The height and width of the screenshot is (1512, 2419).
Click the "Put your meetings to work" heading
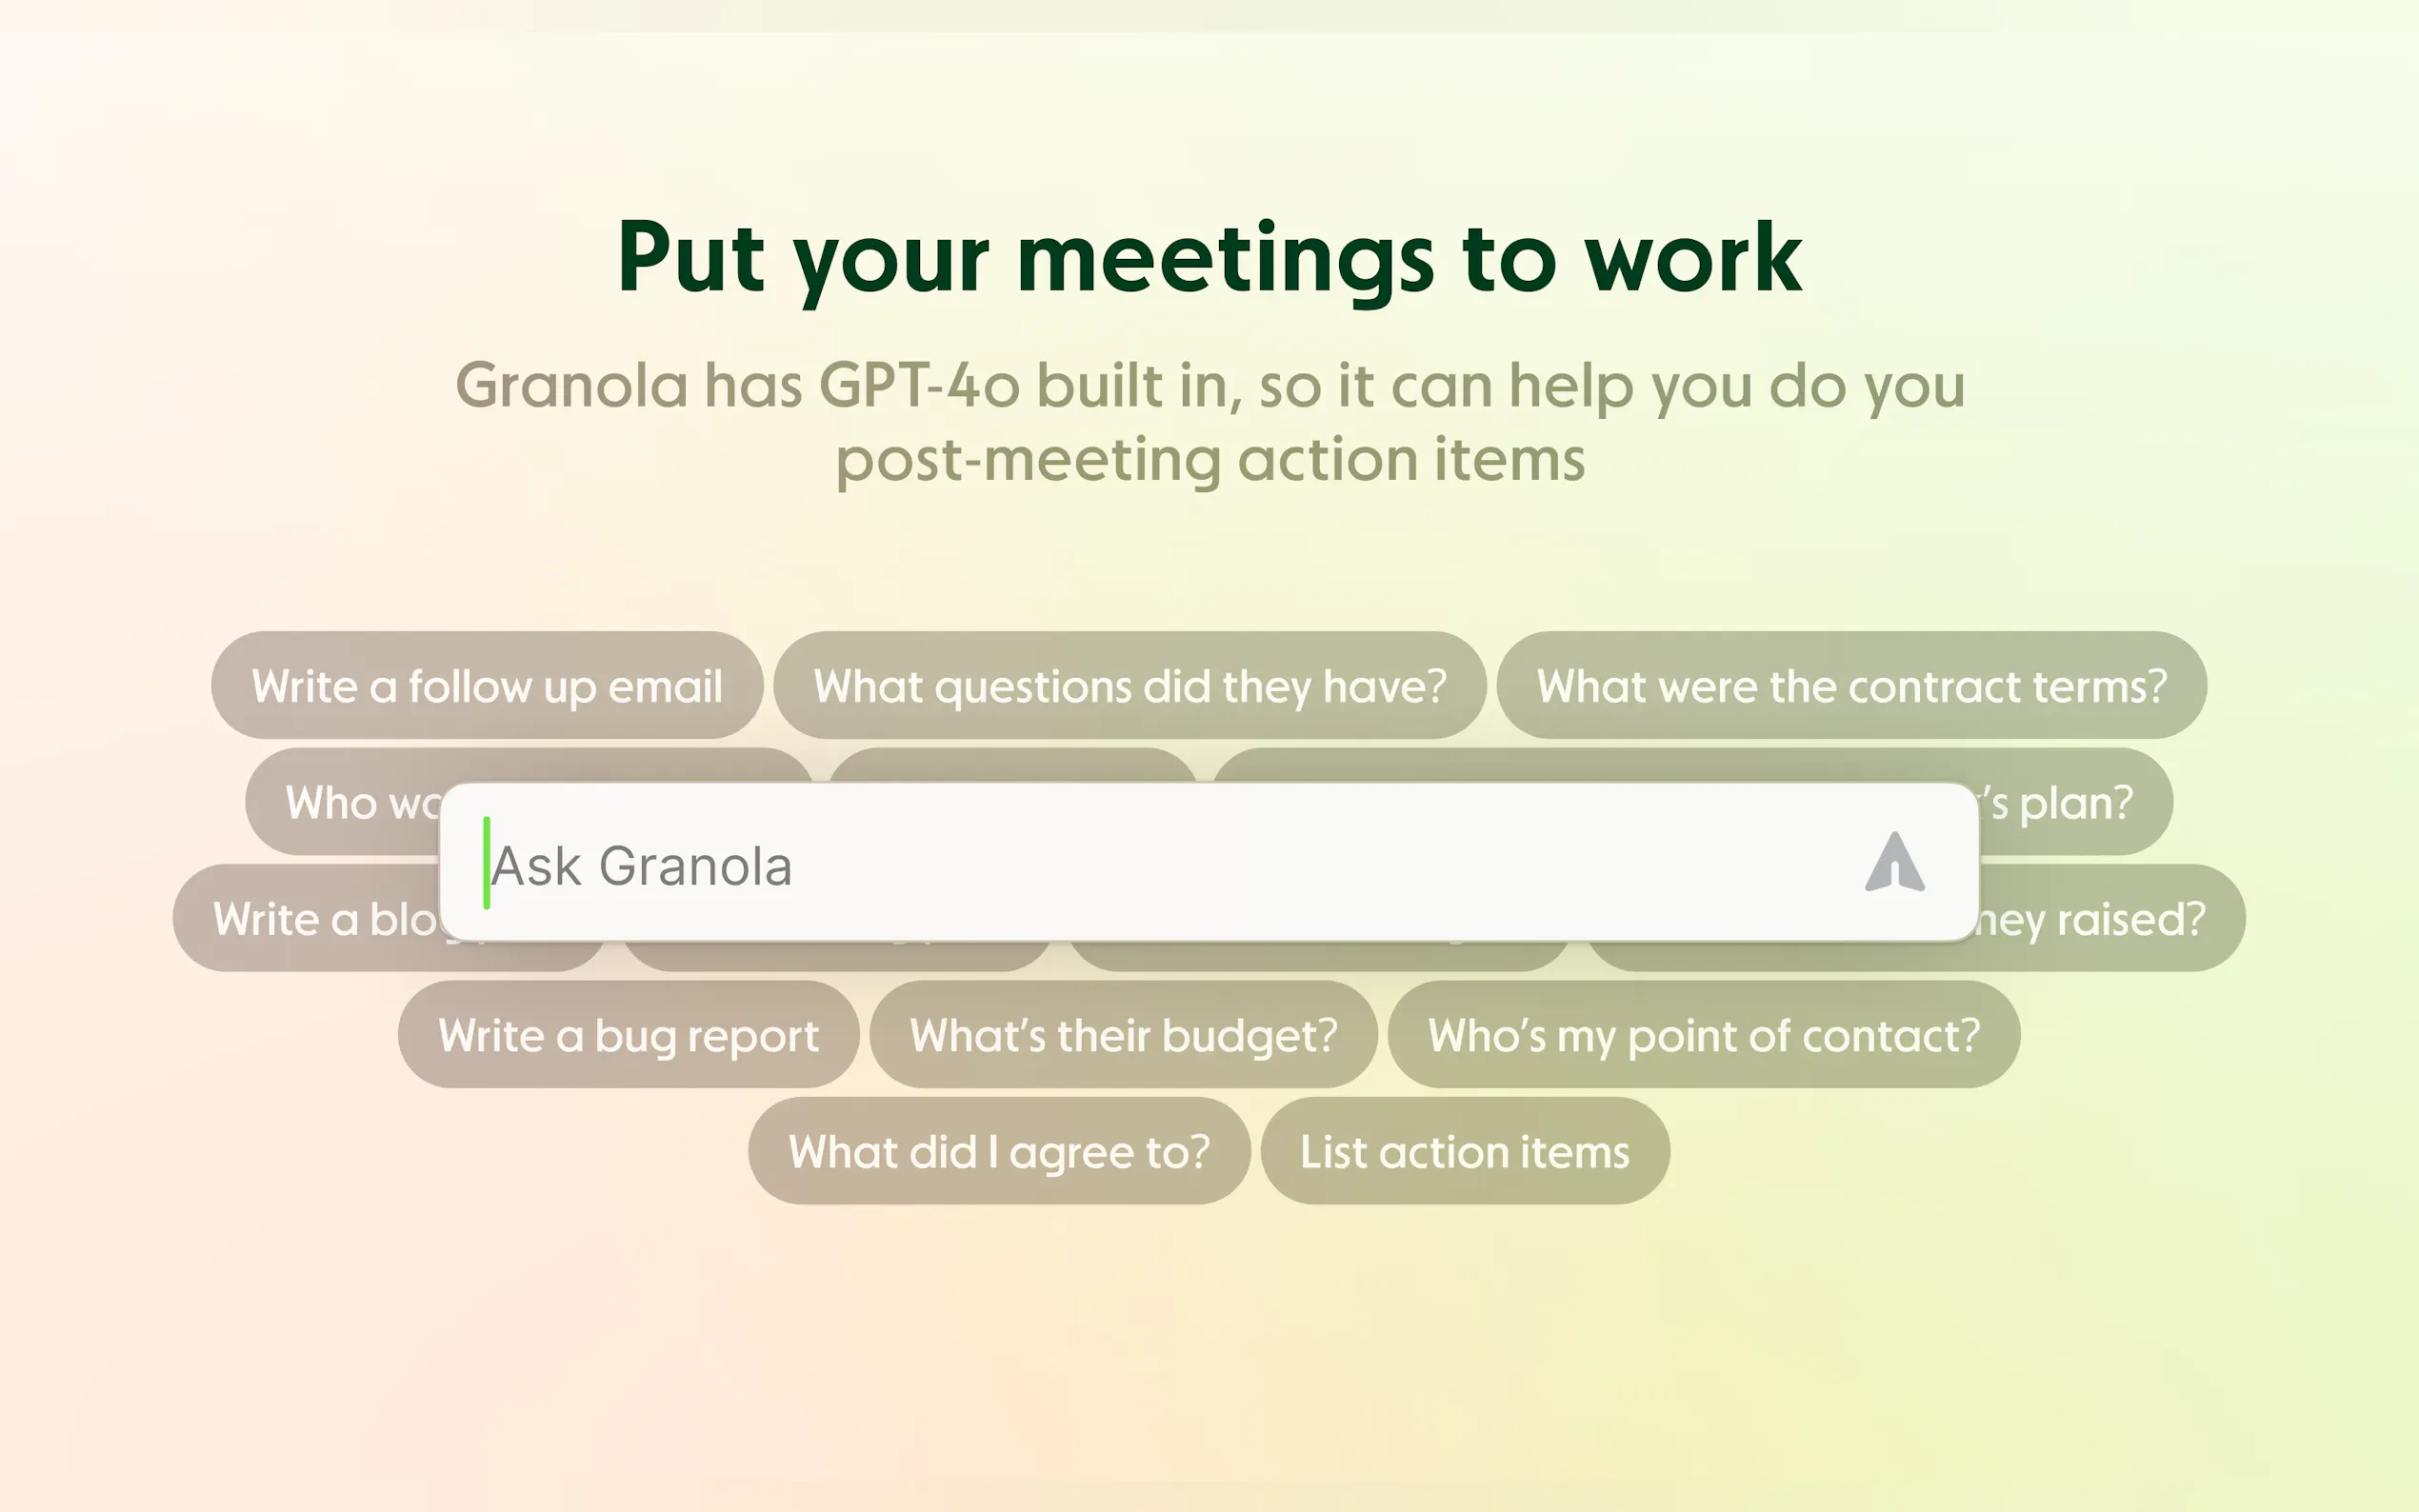coord(1209,258)
